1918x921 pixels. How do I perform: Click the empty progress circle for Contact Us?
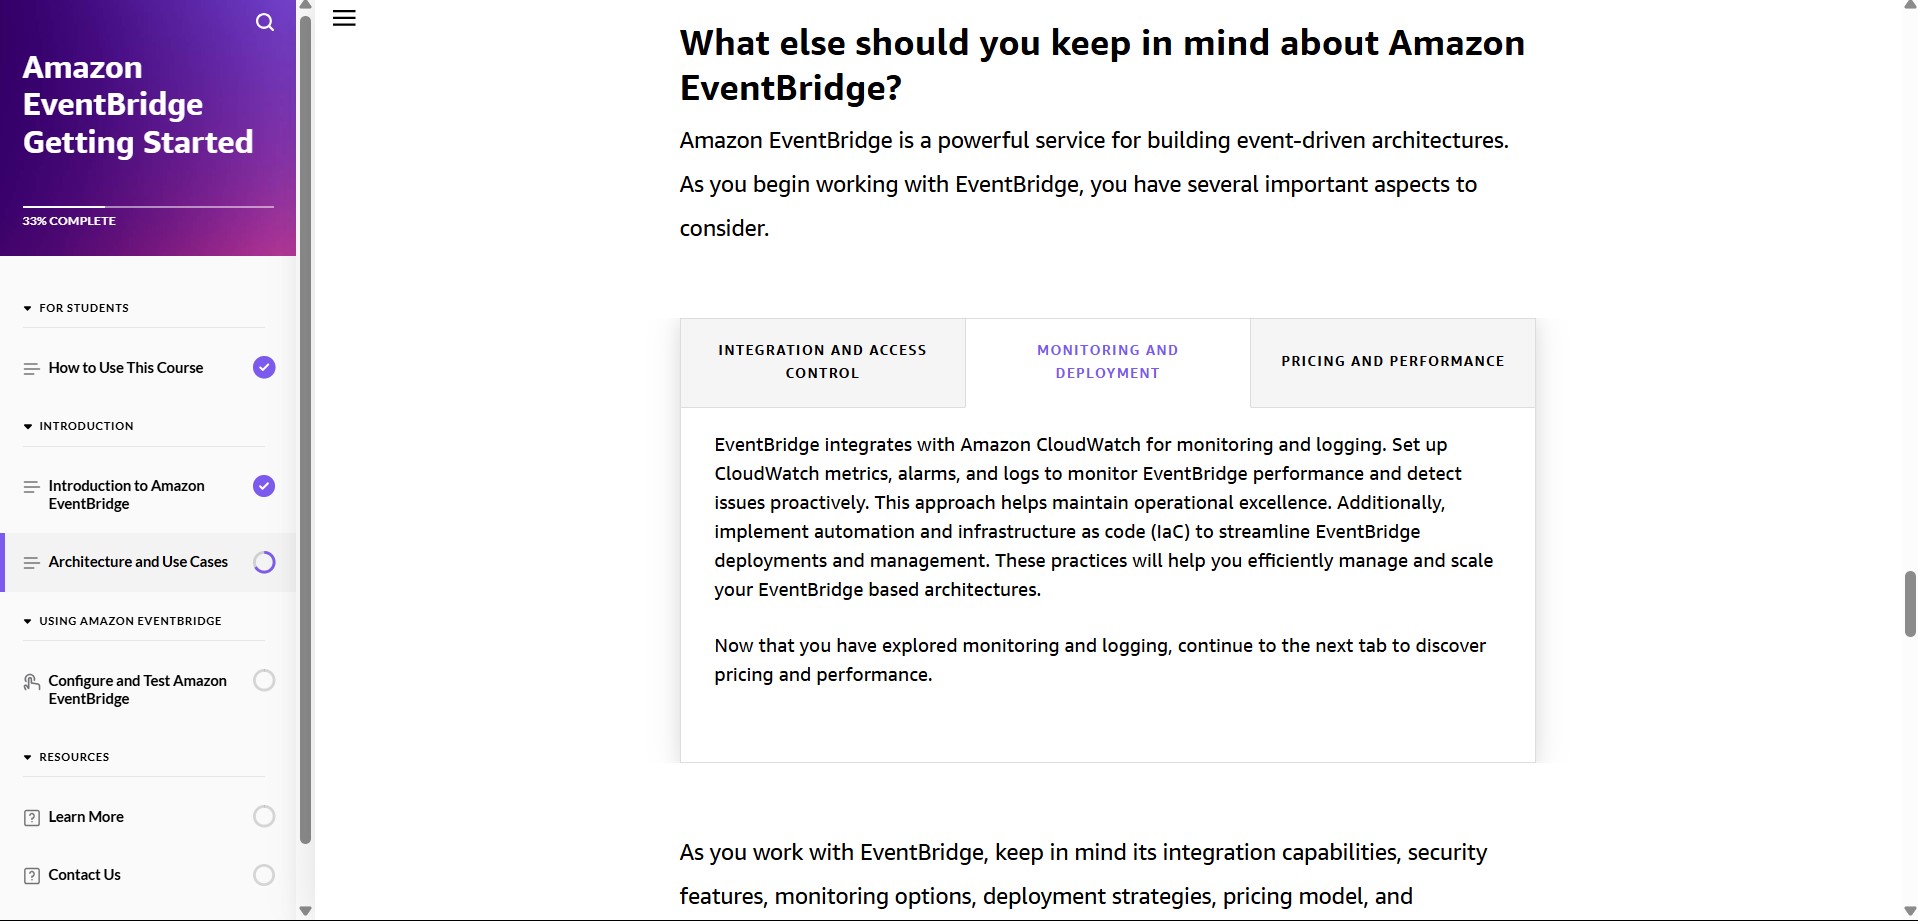point(264,875)
